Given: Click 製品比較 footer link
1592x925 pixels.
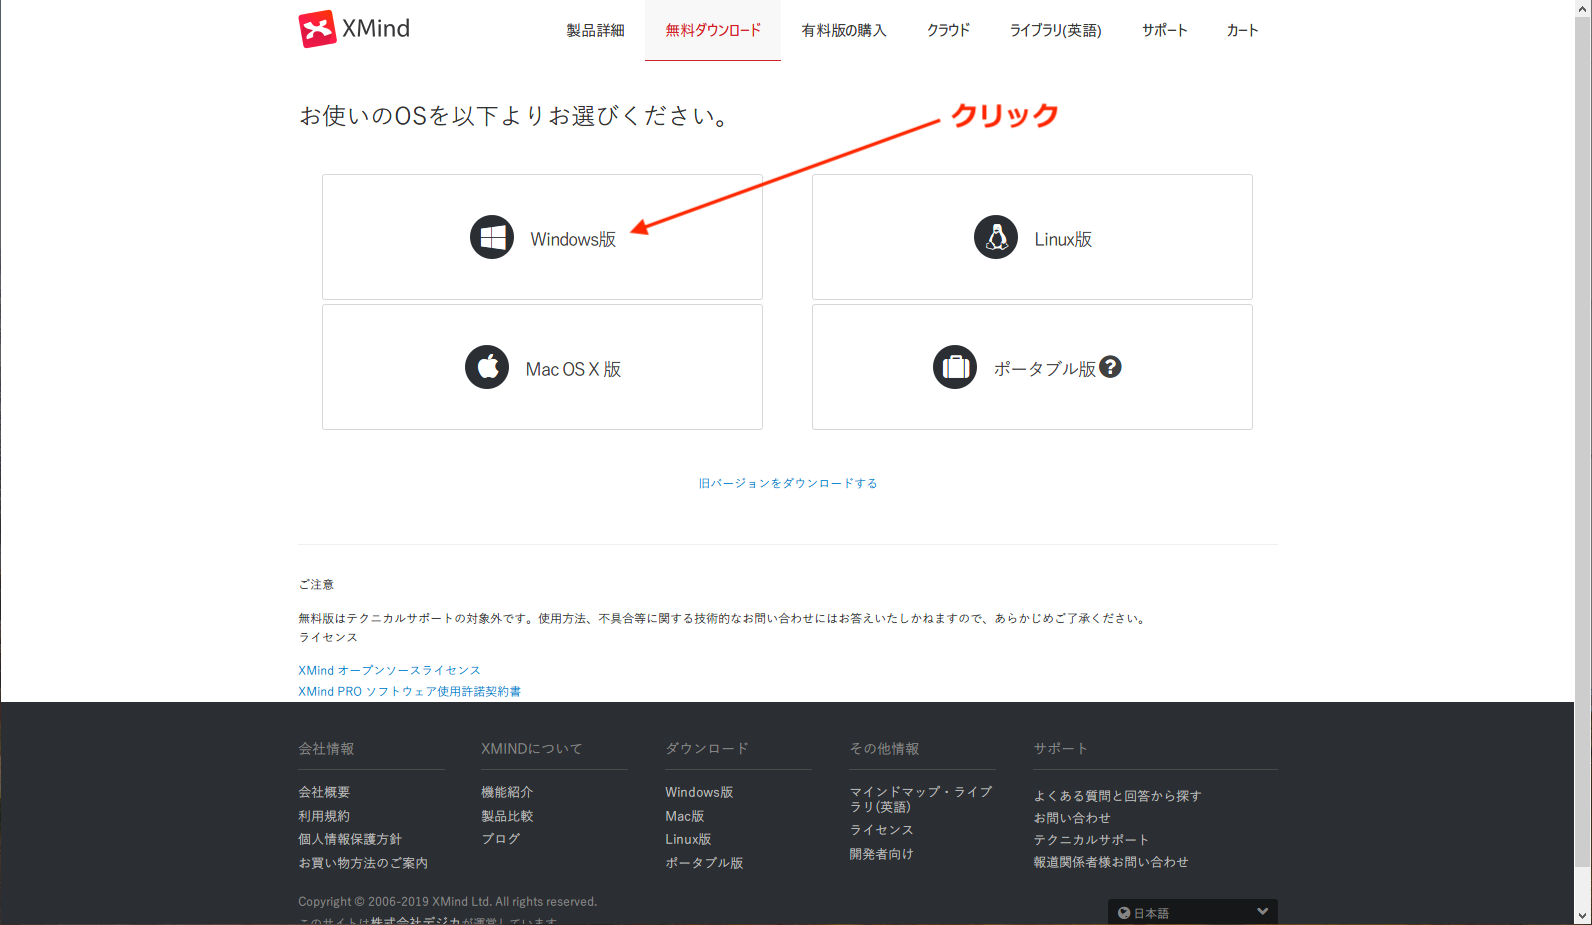Looking at the screenshot, I should pyautogui.click(x=507, y=816).
